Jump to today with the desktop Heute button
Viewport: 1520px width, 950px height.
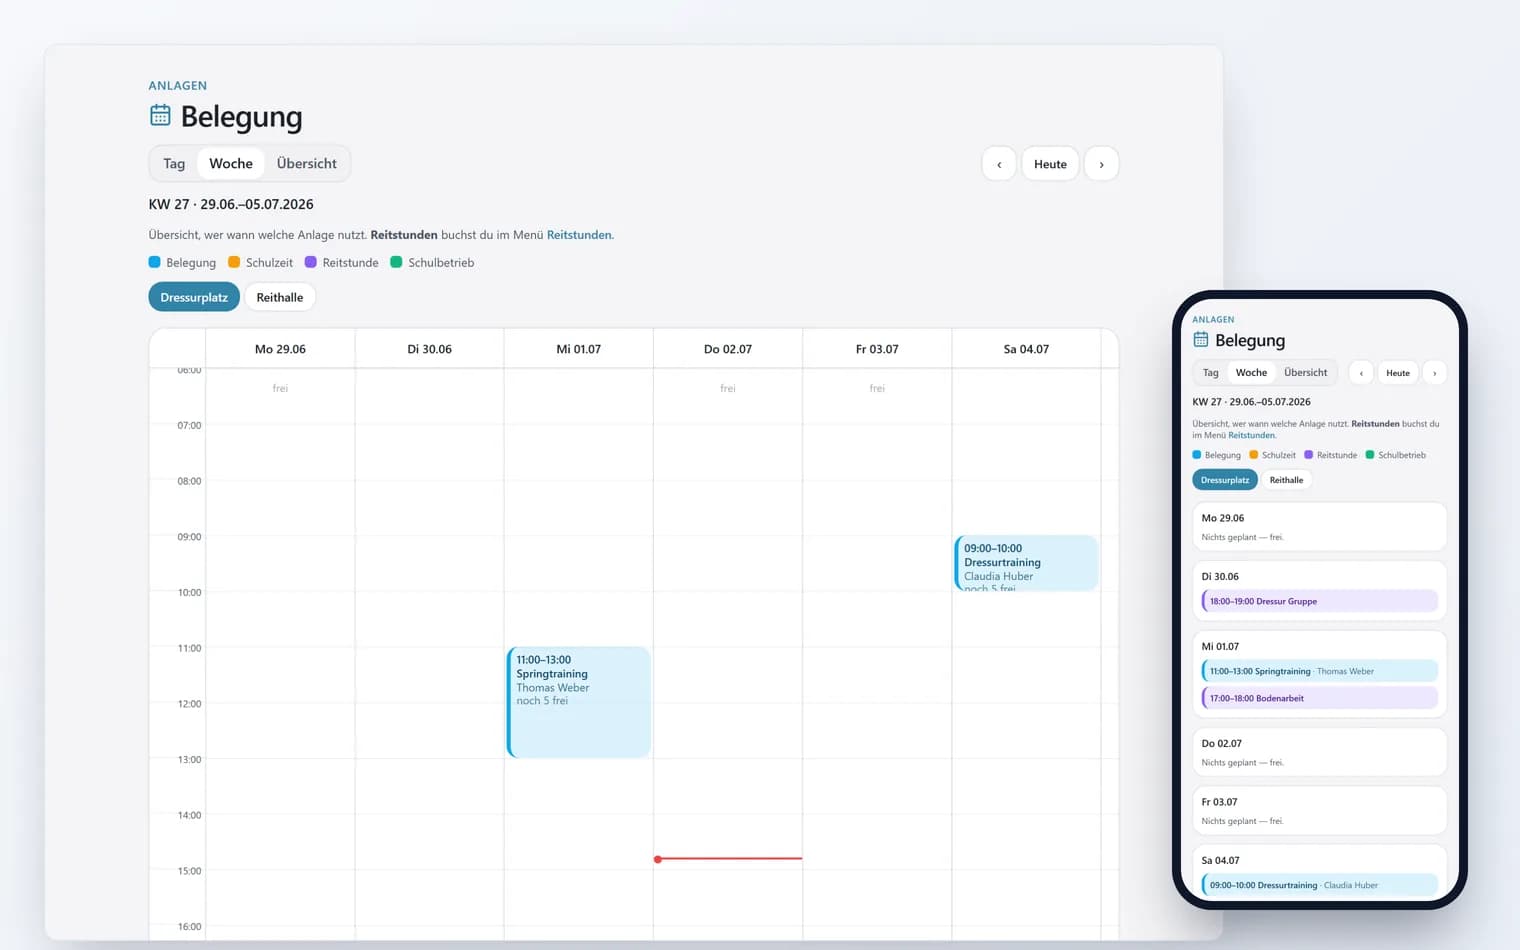coord(1050,164)
